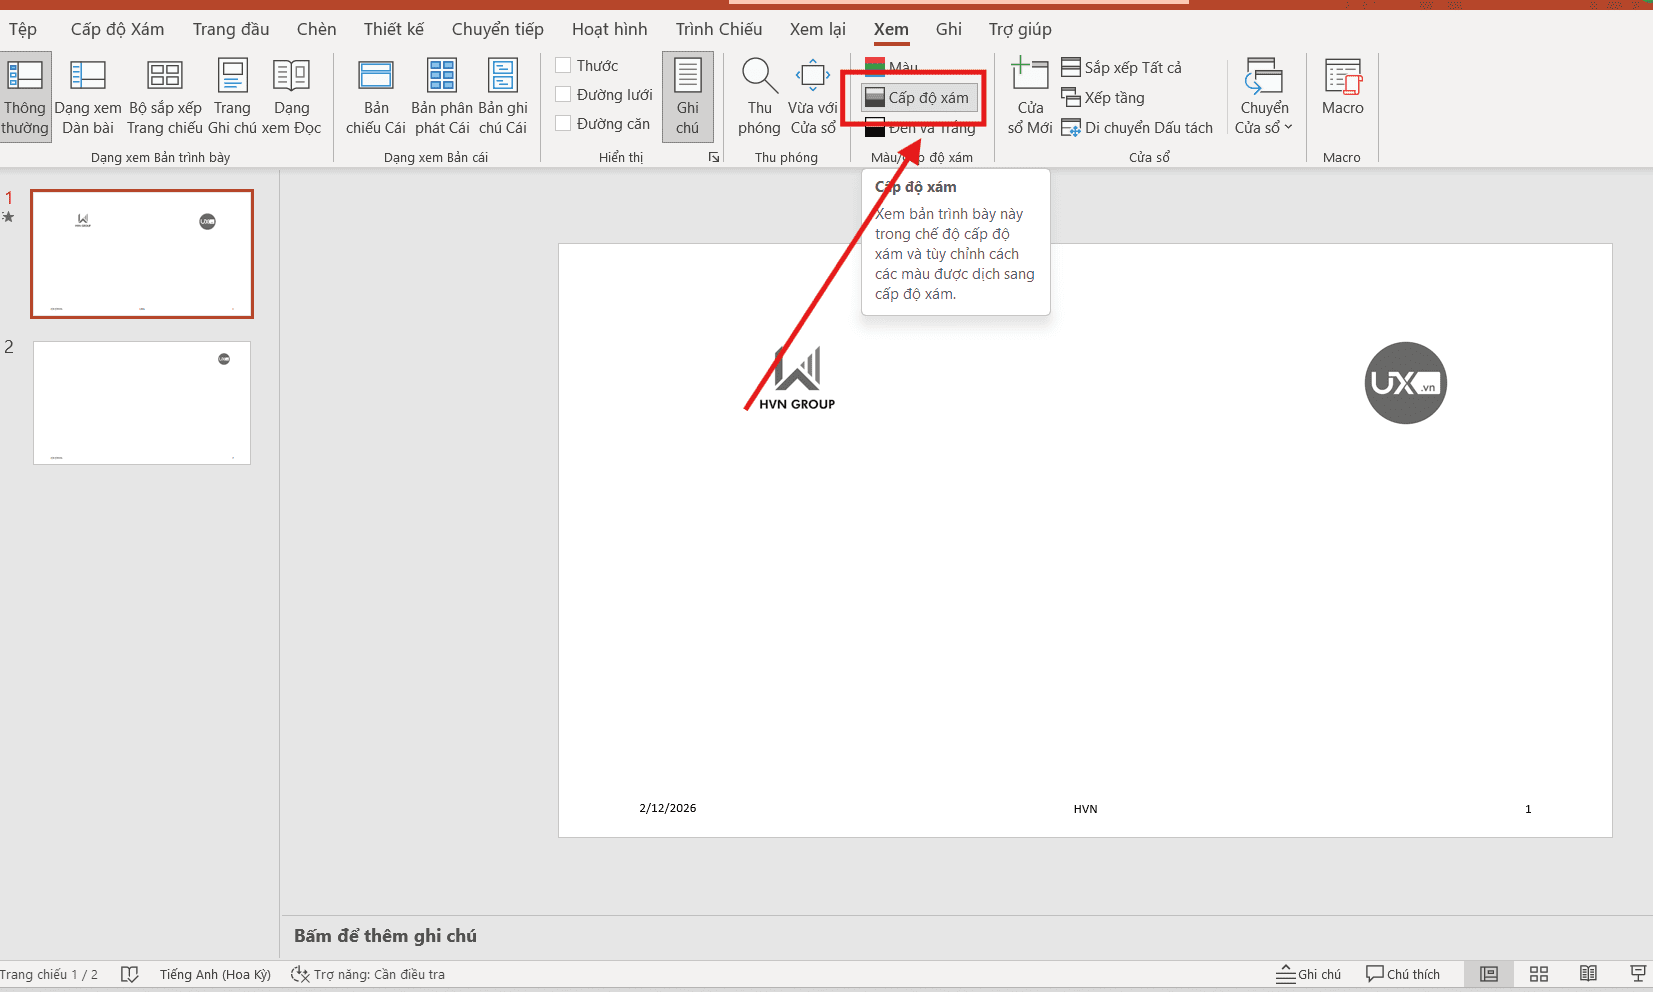
Task: Open Slide Master view (Bản chiếu Cái)
Action: 376,95
